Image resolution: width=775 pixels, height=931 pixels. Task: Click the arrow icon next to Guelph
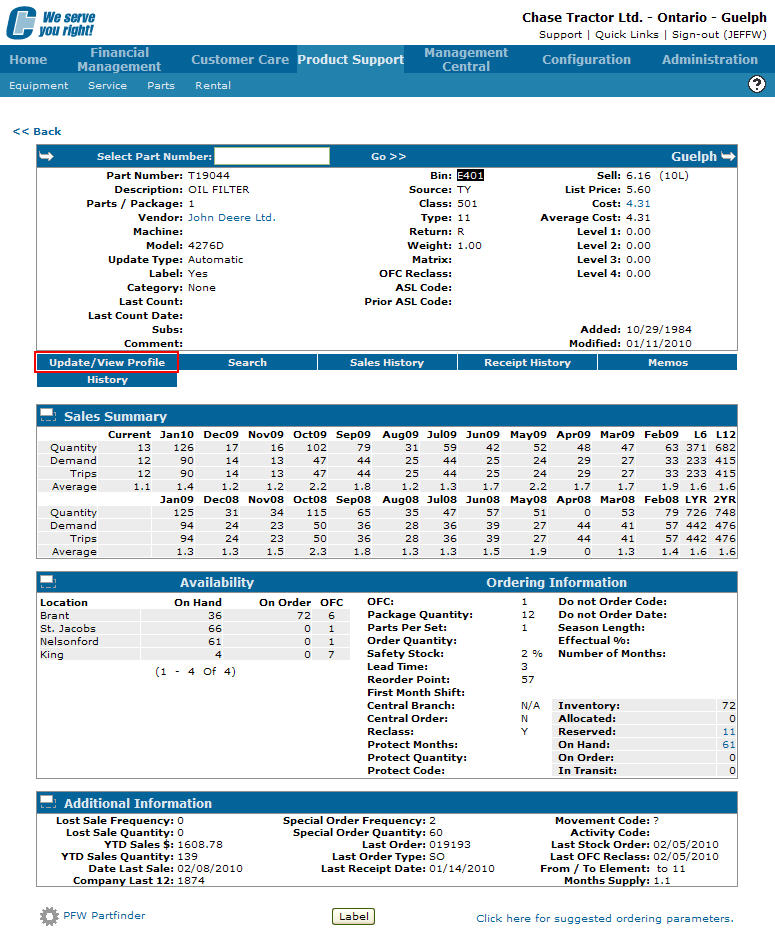[728, 156]
